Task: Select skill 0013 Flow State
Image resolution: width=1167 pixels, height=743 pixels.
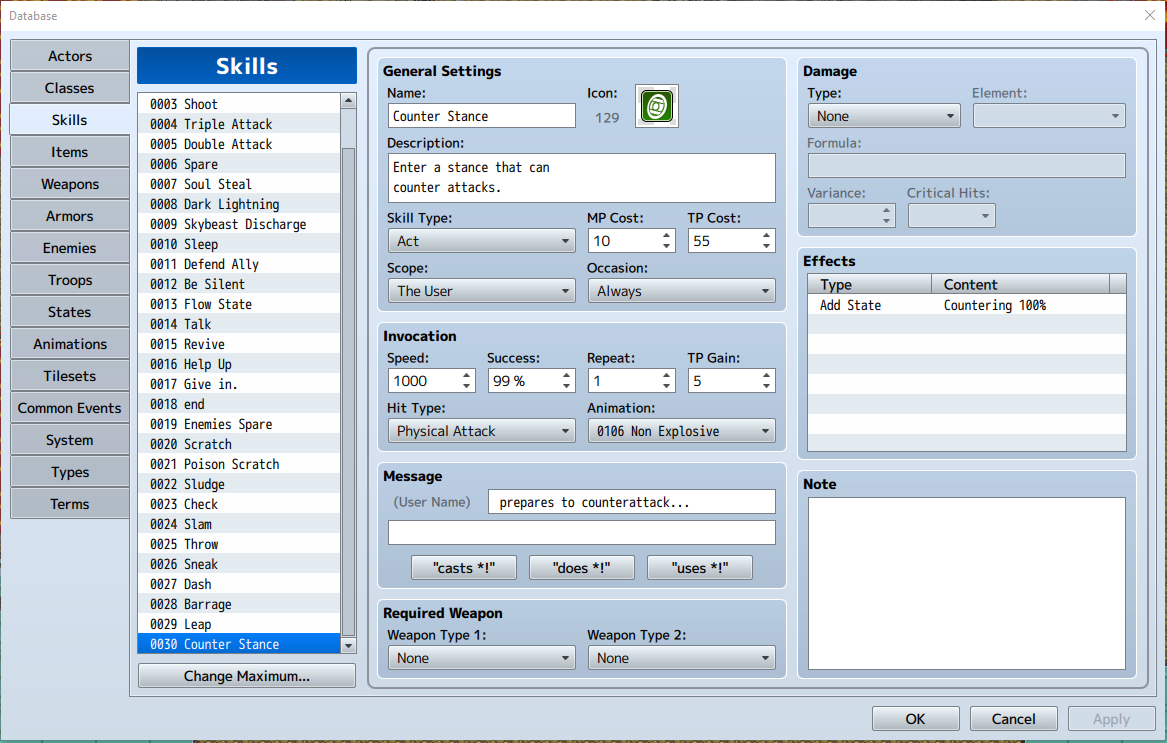Action: (239, 304)
